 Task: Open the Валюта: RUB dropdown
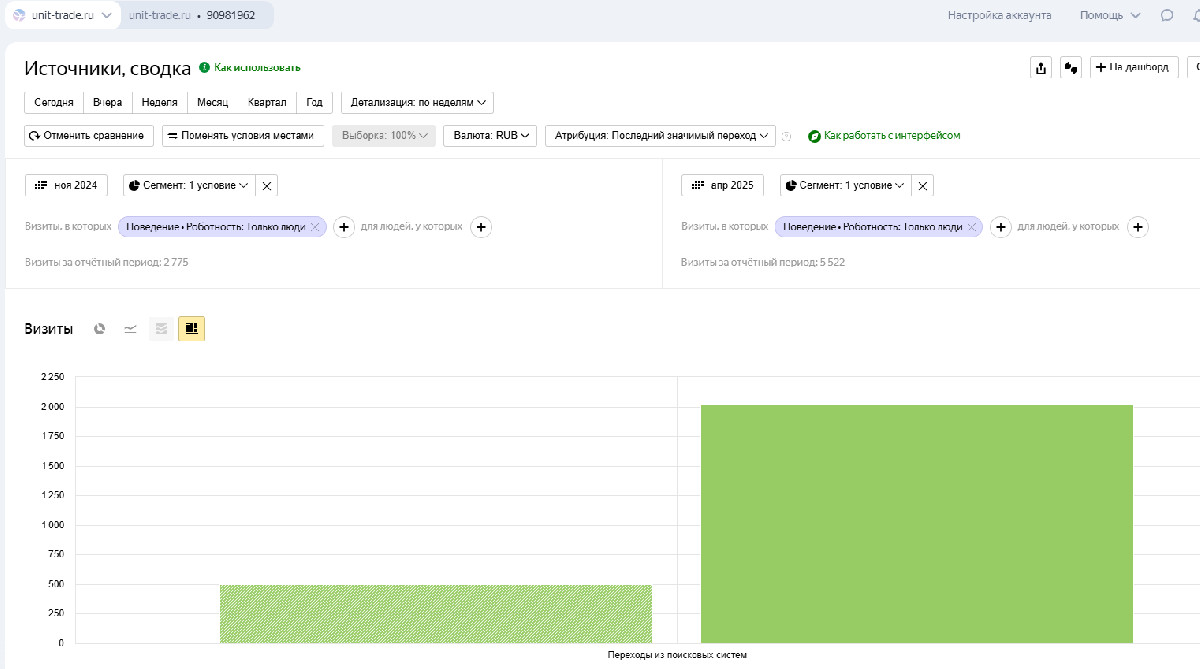[x=490, y=135]
